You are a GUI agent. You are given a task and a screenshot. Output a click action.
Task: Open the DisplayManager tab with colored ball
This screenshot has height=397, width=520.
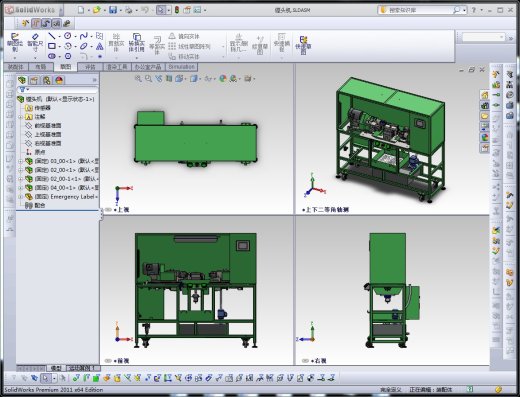click(59, 80)
